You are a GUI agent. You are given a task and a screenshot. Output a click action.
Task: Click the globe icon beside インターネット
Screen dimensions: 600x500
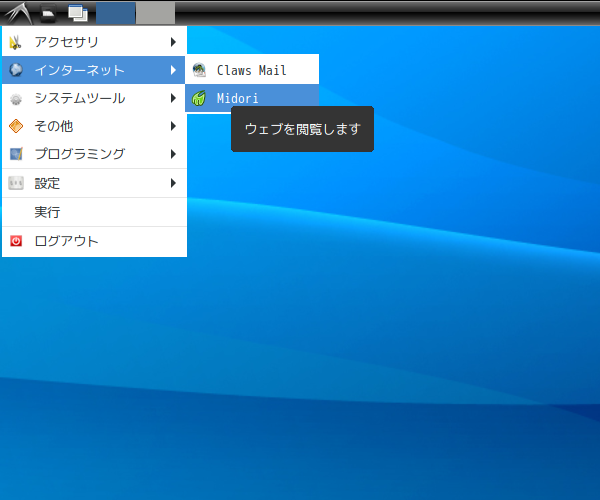click(16, 70)
